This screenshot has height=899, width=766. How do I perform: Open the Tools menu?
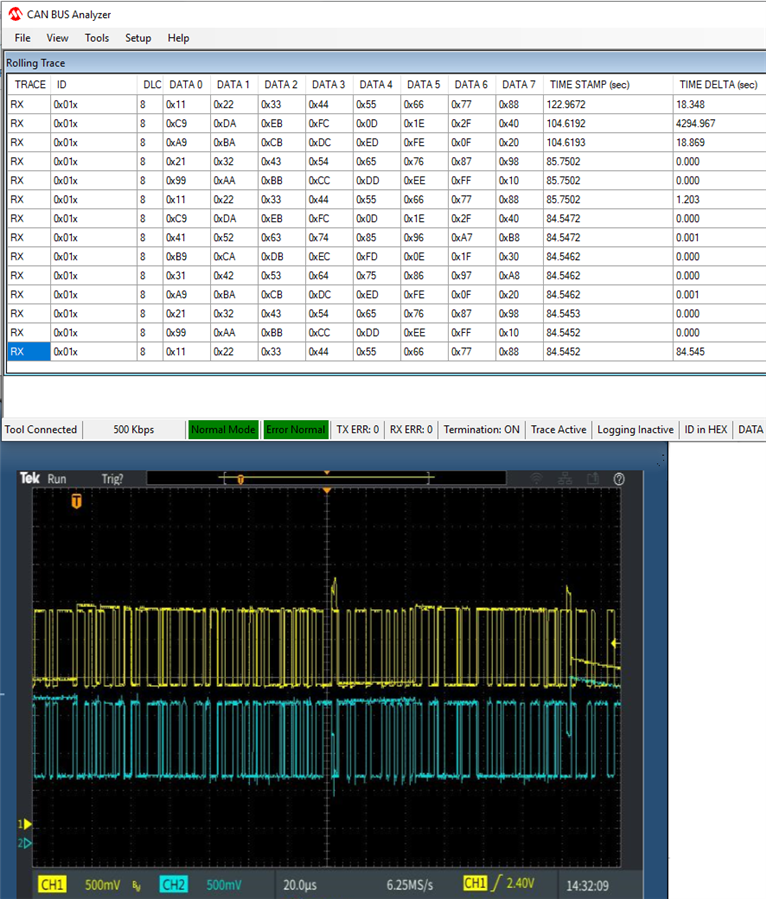[x=97, y=38]
